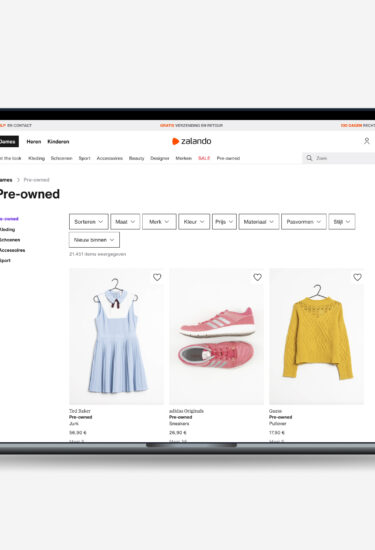Image resolution: width=375 pixels, height=550 pixels.
Task: Open the Maat filter dropdown
Action: [x=125, y=222]
